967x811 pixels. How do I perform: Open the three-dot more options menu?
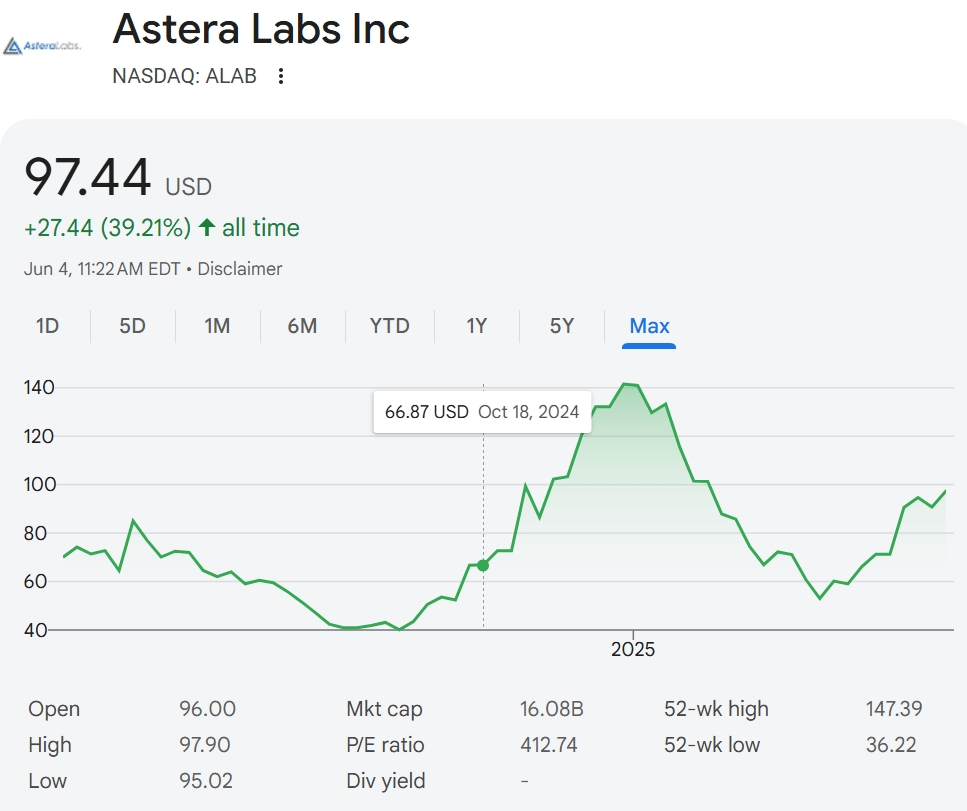click(281, 77)
